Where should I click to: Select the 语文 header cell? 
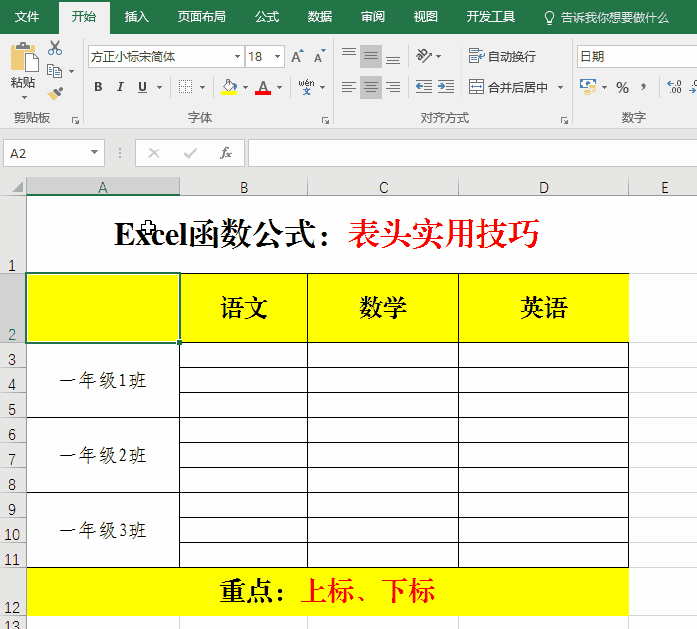(x=244, y=308)
